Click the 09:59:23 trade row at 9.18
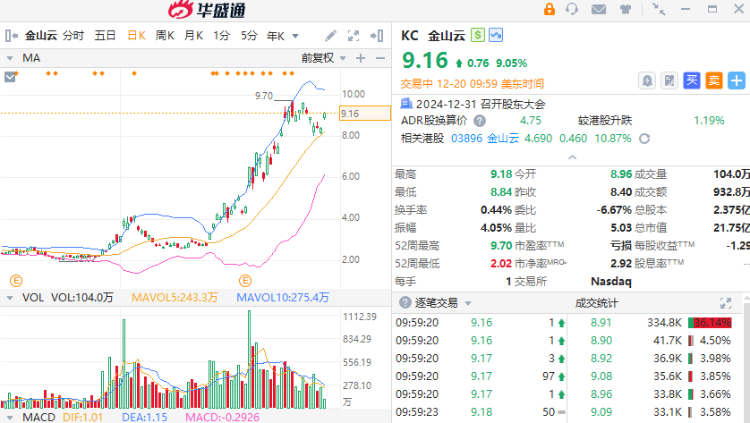This screenshot has width=750, height=423. pos(481,412)
